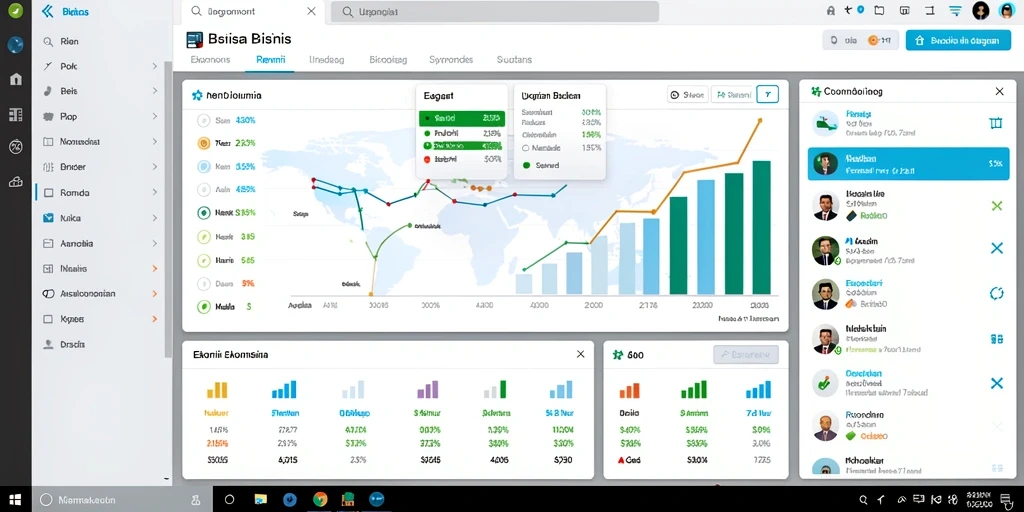Toggle the green Hank legend marker

pyautogui.click(x=203, y=212)
